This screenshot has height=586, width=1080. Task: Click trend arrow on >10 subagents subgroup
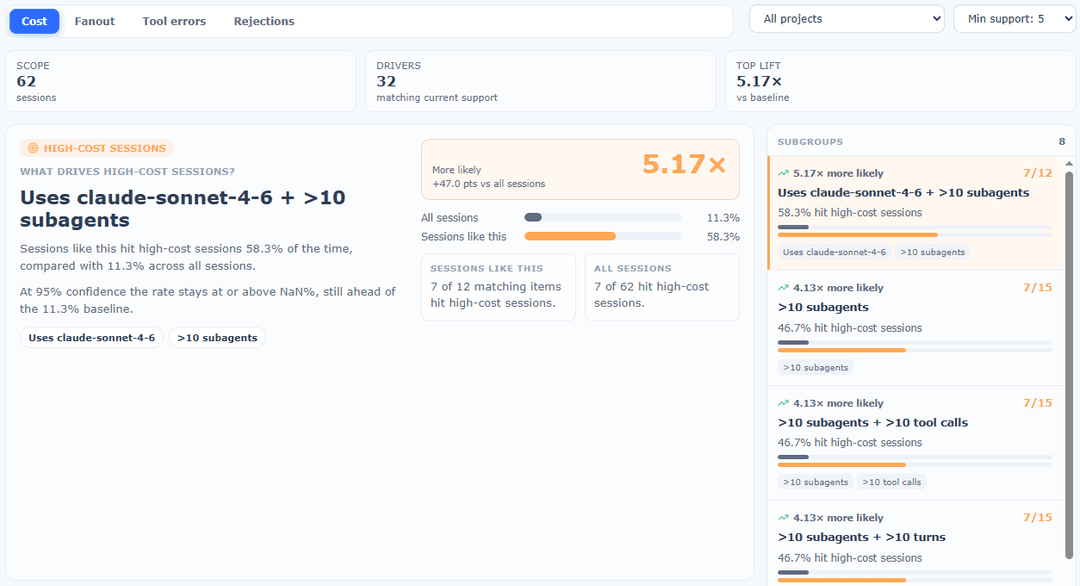783,288
